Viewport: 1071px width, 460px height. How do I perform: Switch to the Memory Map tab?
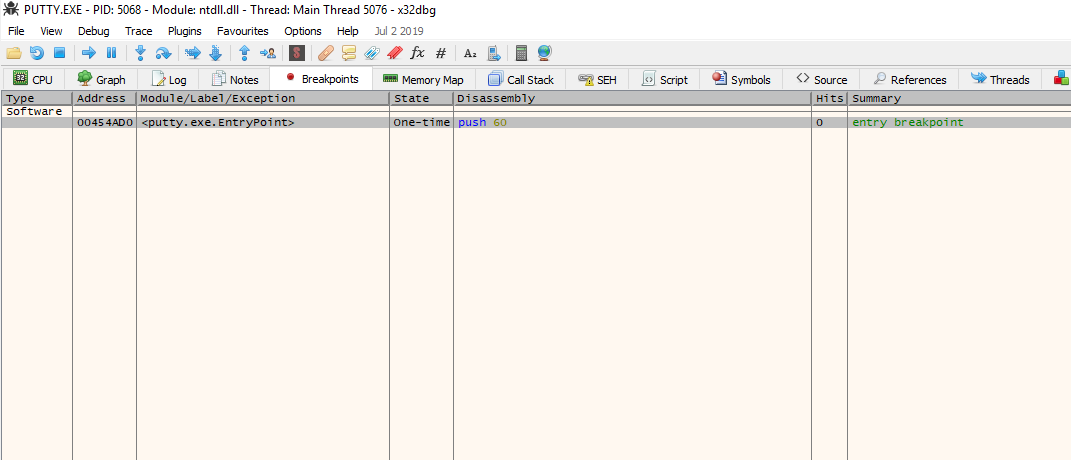pos(423,79)
